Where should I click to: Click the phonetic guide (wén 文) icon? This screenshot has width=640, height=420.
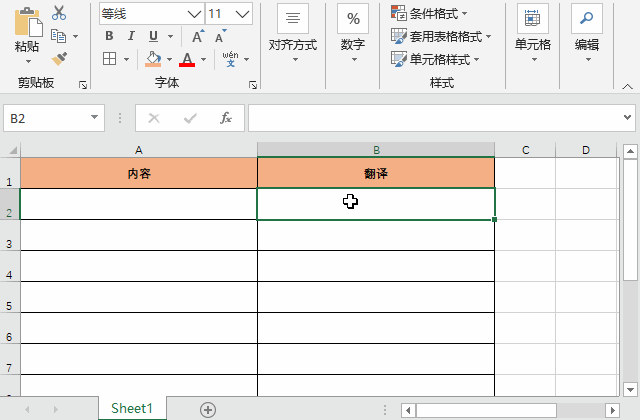(x=230, y=59)
